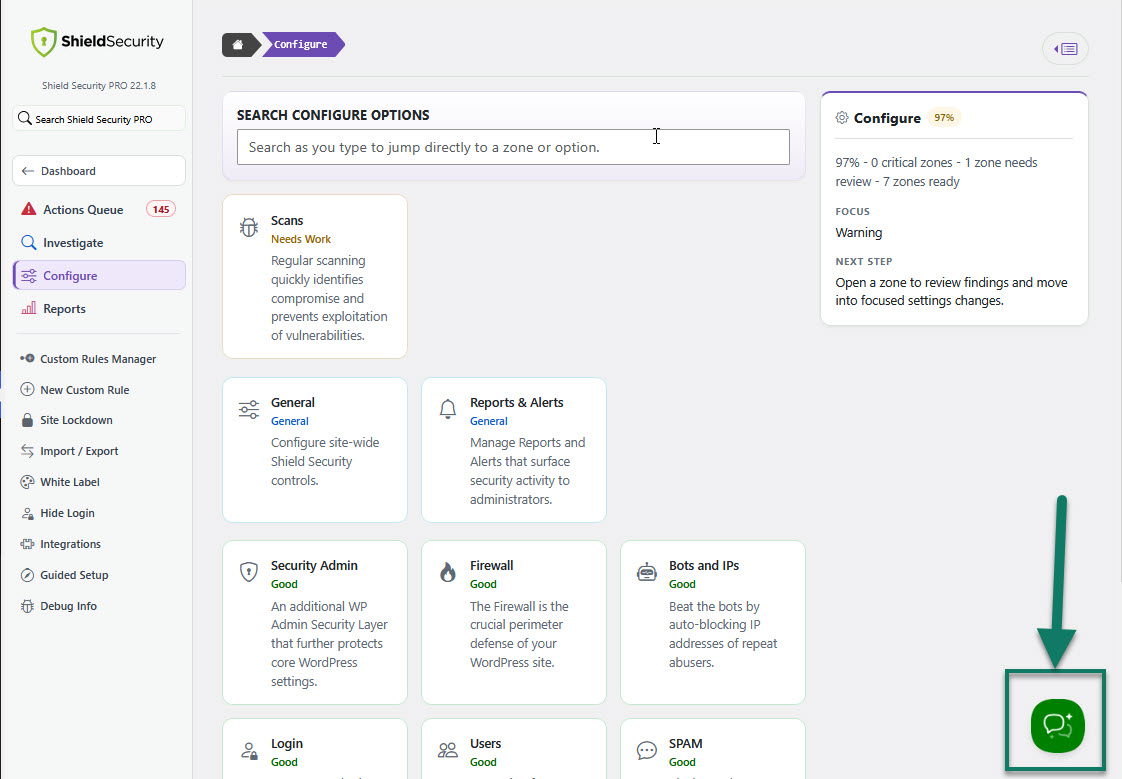The width and height of the screenshot is (1122, 779).
Task: Open the Bots and IPs card
Action: point(713,622)
